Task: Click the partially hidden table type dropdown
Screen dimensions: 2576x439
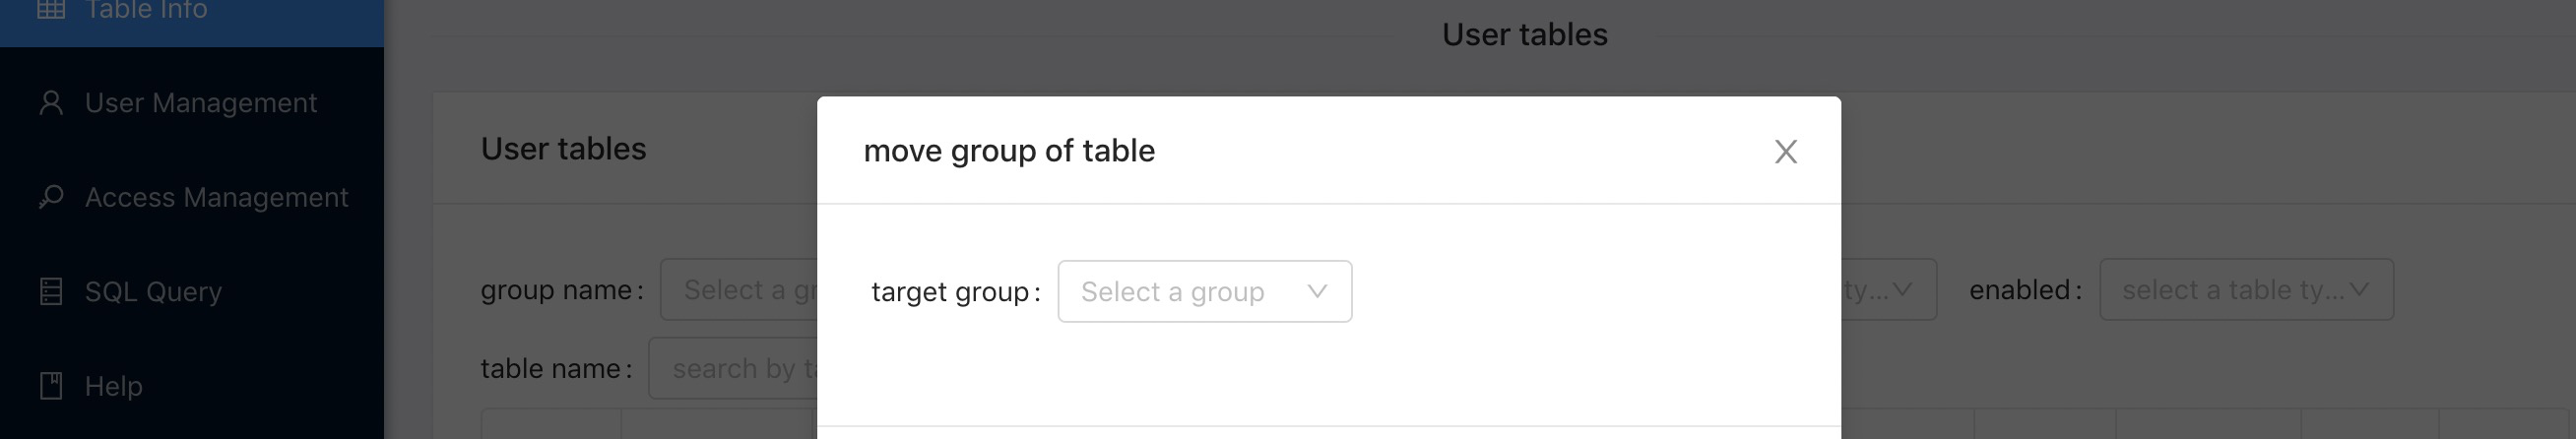Action: (x=1888, y=289)
